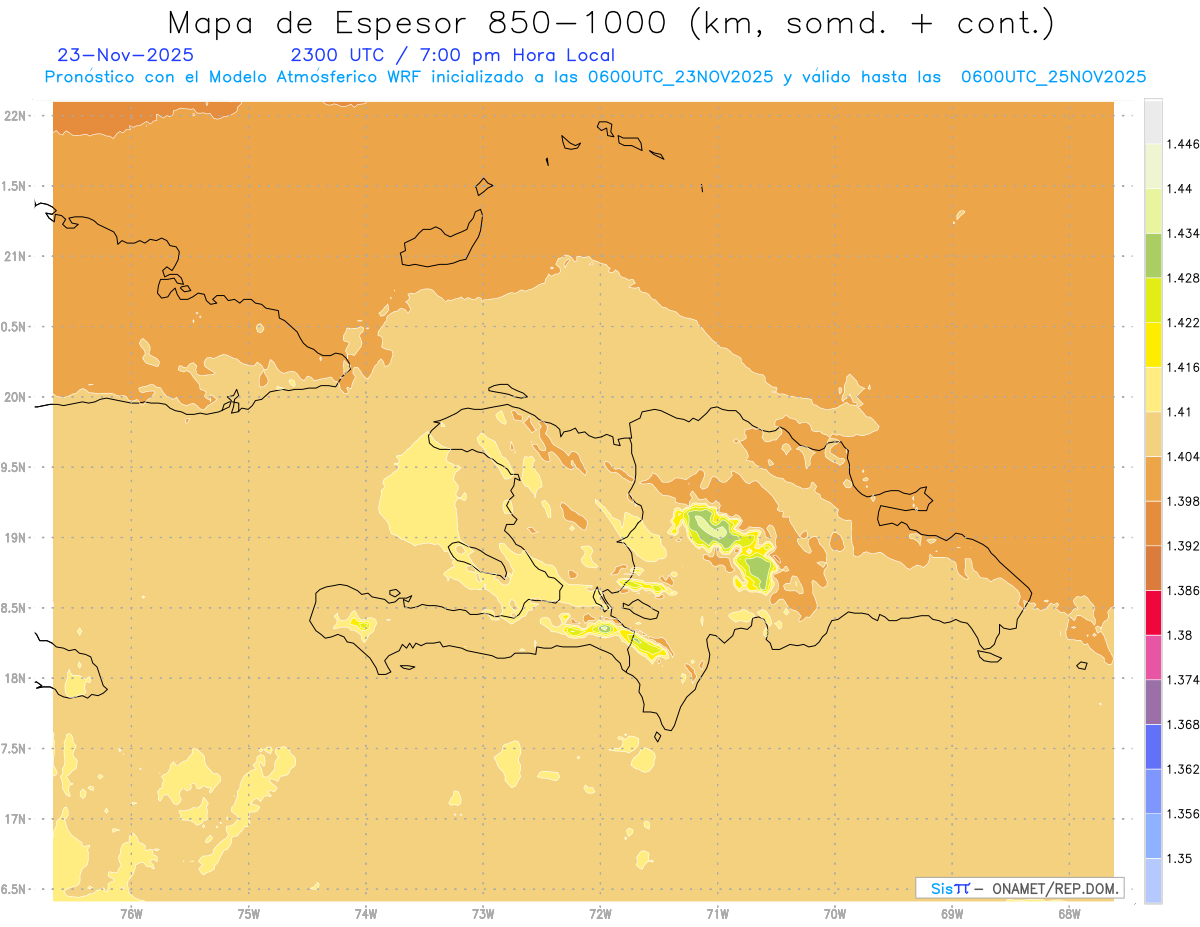
Task: Click the "22N" latitude label
Action: tap(17, 115)
